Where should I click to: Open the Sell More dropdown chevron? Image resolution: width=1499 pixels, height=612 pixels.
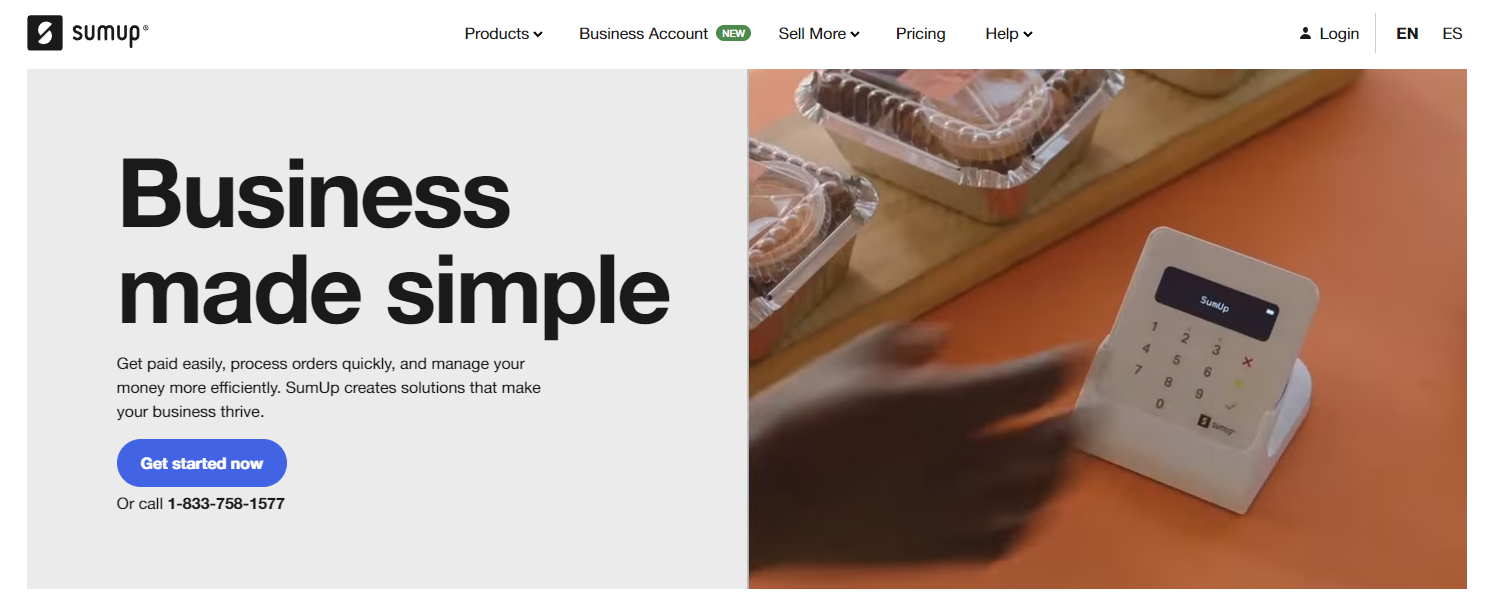[x=855, y=35]
